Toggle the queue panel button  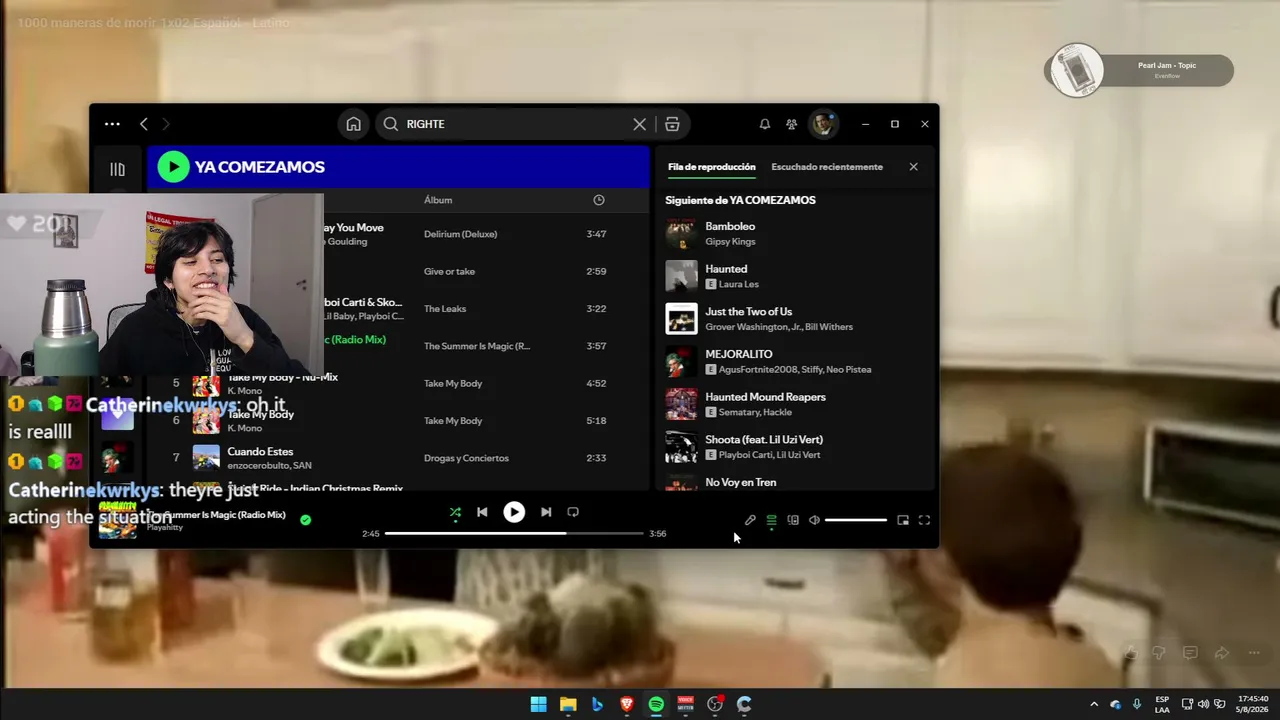click(771, 520)
